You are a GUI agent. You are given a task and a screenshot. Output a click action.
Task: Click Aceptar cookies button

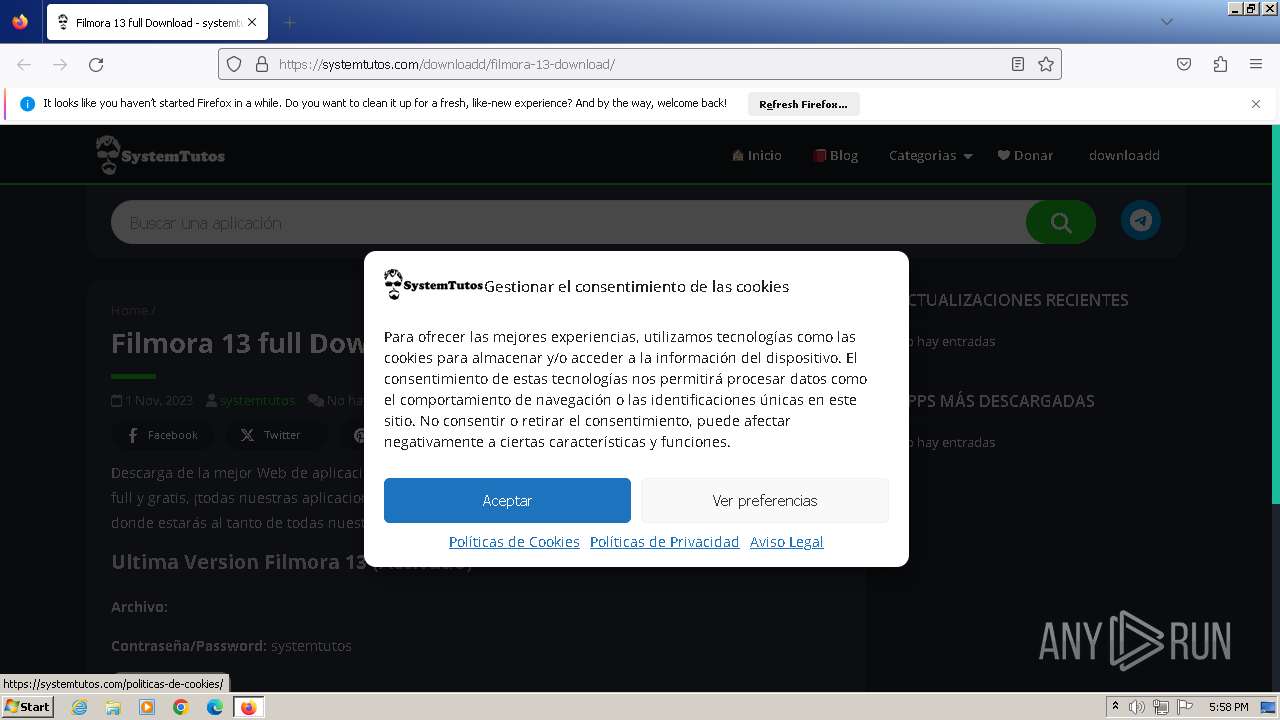tap(507, 500)
